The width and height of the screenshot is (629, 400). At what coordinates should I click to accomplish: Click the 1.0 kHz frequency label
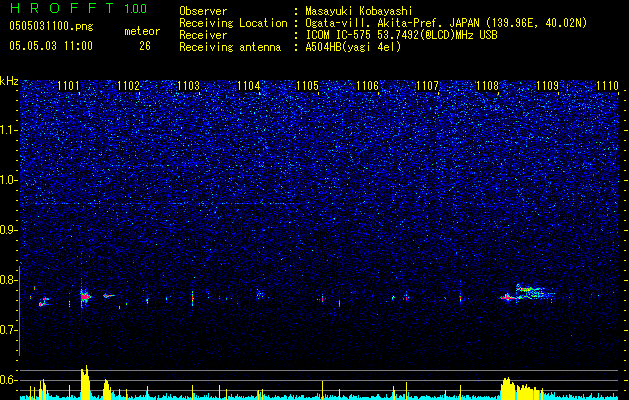pos(9,180)
